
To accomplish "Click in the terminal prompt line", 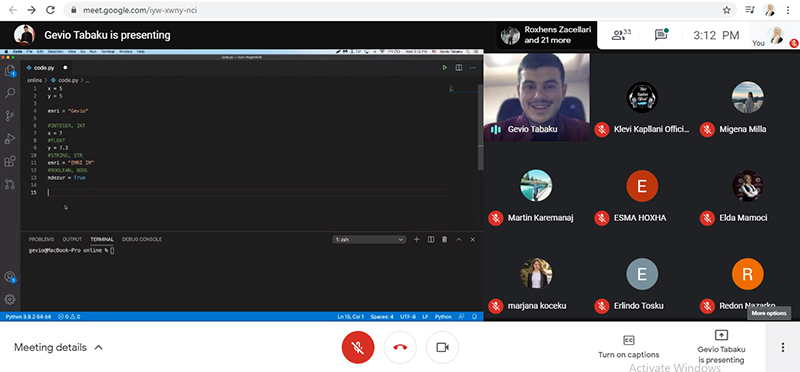I will pos(71,251).
